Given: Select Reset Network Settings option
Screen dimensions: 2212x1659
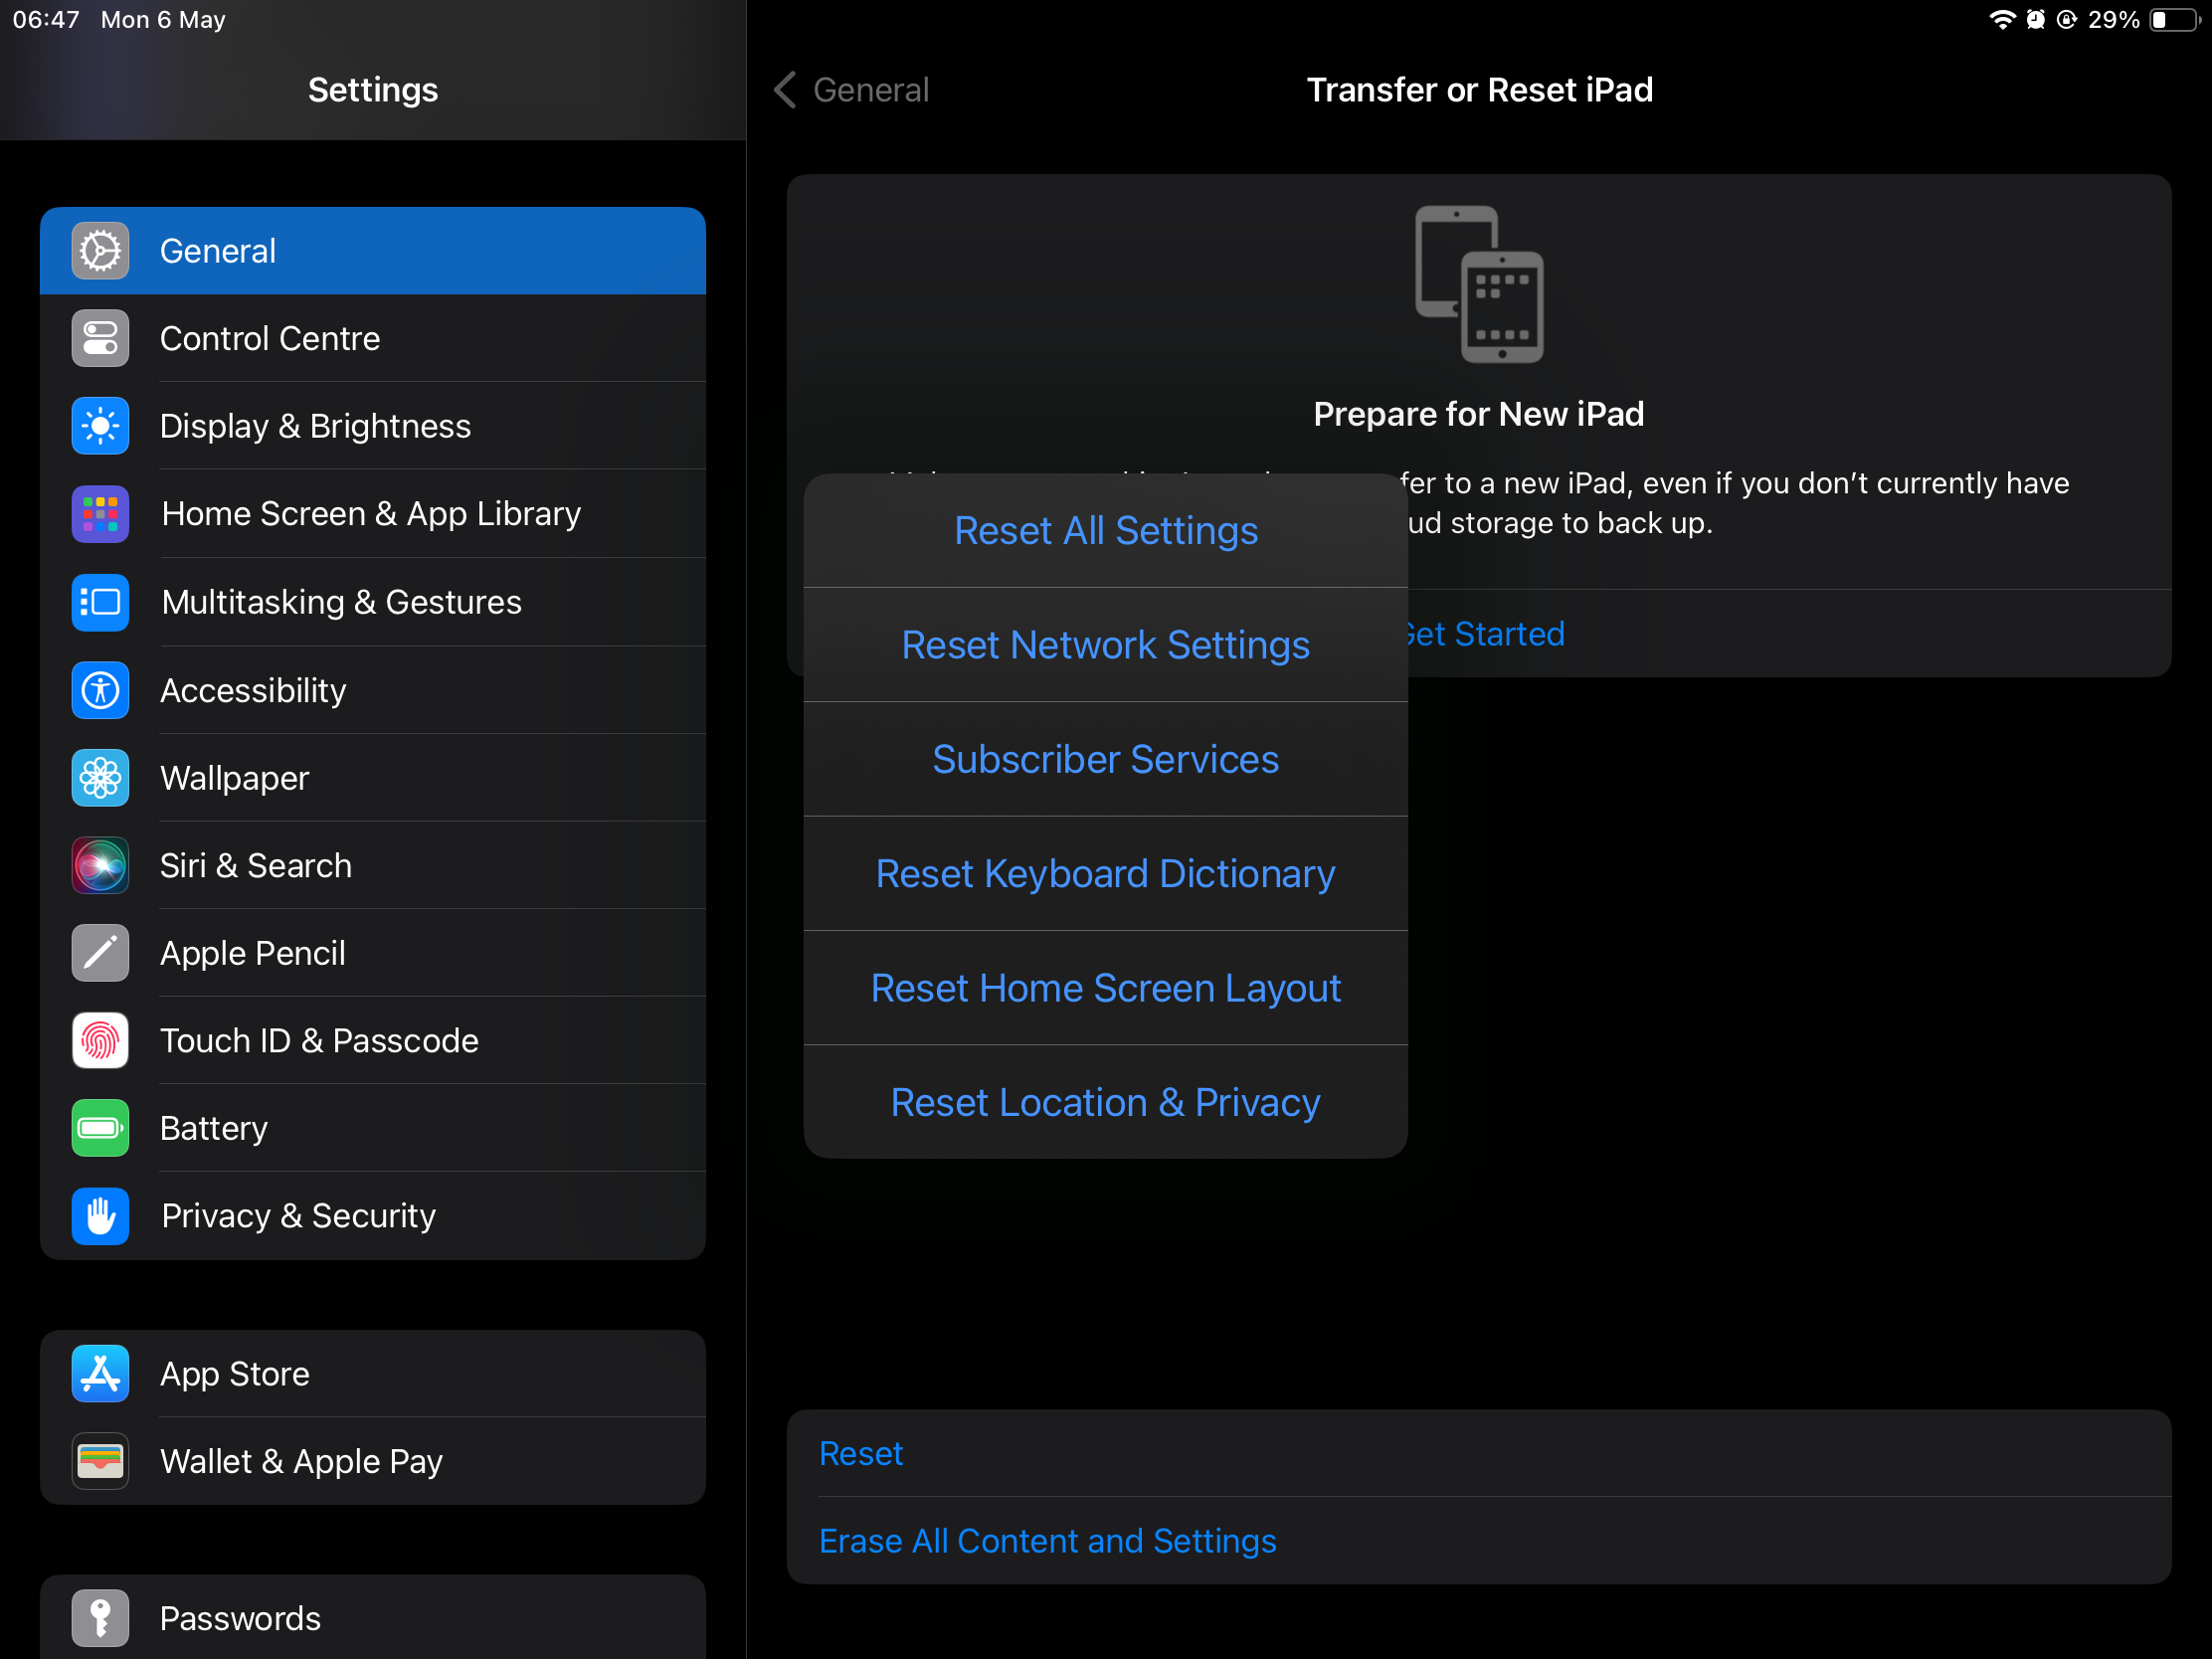Looking at the screenshot, I should (1105, 645).
